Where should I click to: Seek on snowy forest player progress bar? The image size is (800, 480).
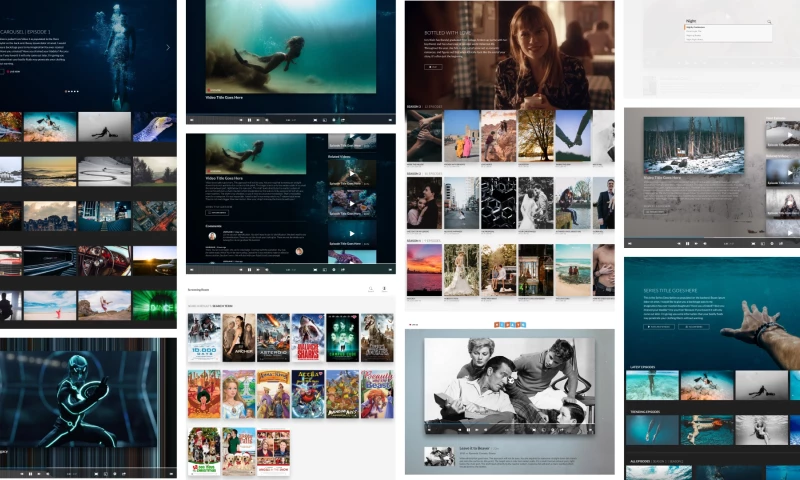click(712, 238)
